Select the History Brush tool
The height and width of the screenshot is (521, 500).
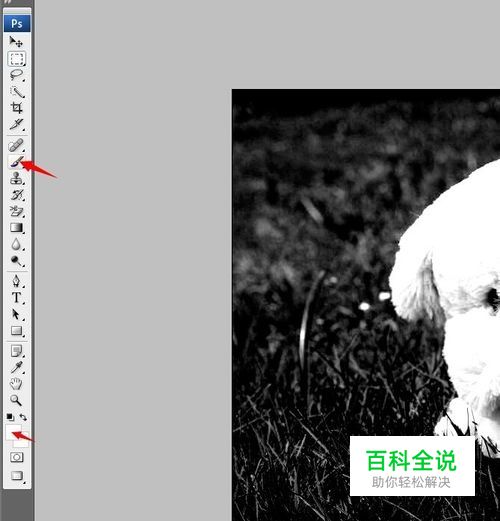pos(16,195)
